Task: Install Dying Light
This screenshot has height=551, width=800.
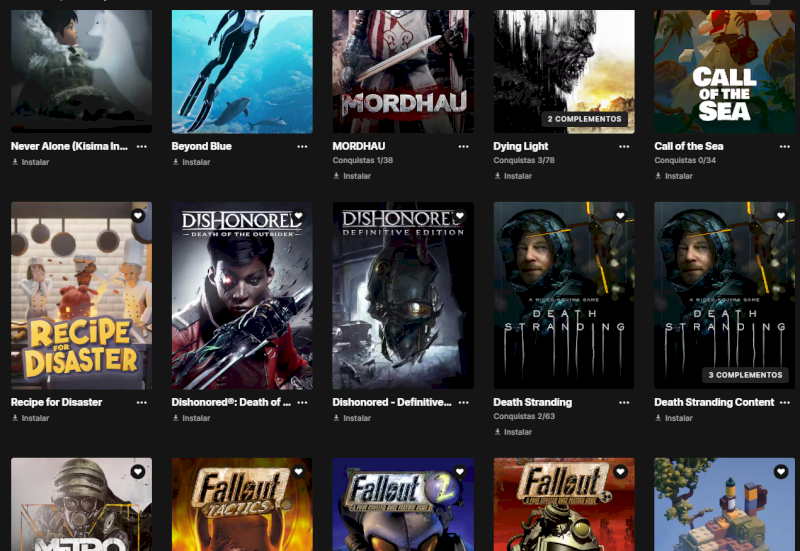Action: tap(513, 176)
